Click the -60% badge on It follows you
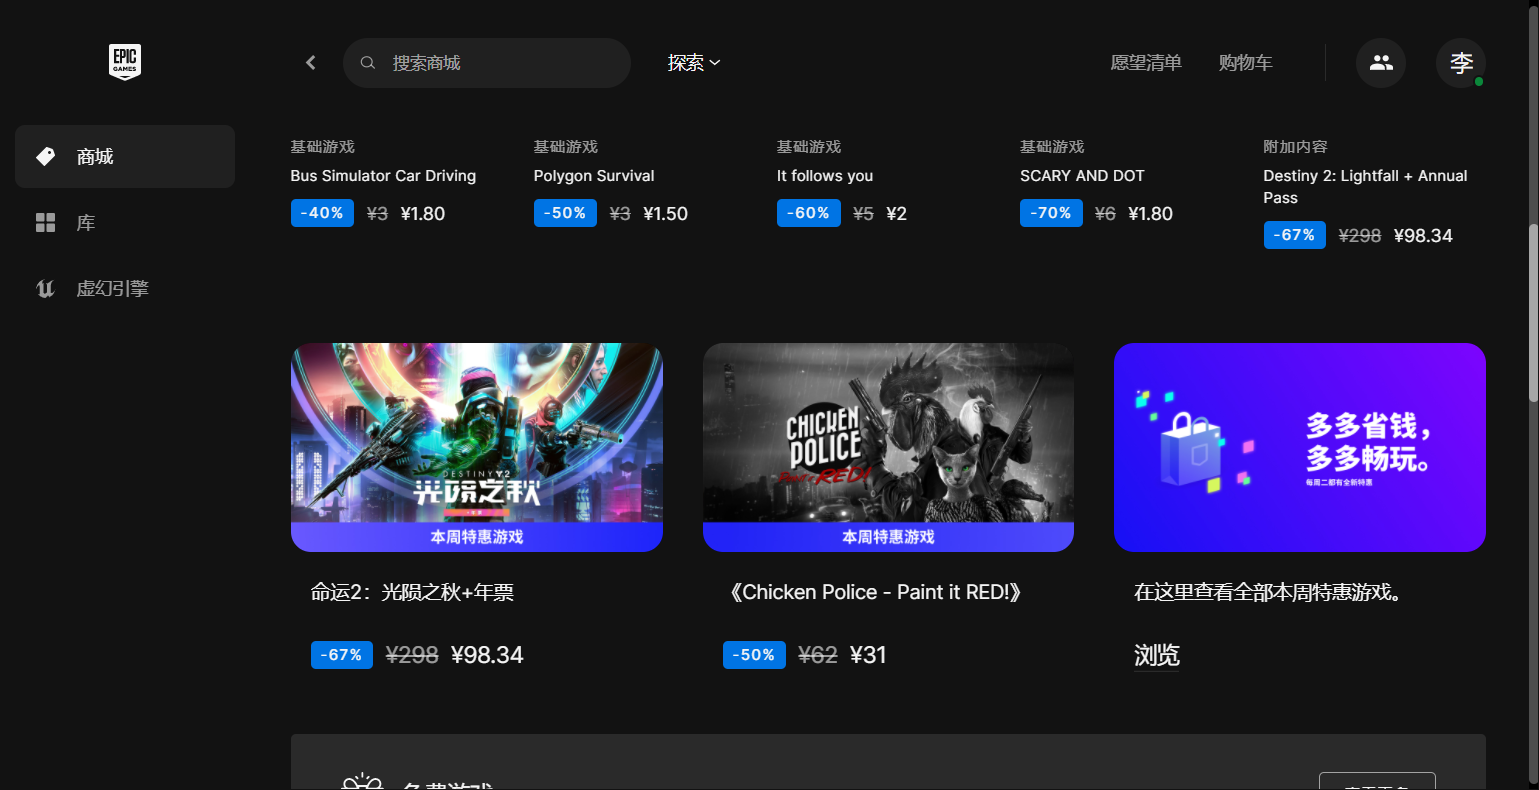Image resolution: width=1539 pixels, height=790 pixels. (x=808, y=213)
